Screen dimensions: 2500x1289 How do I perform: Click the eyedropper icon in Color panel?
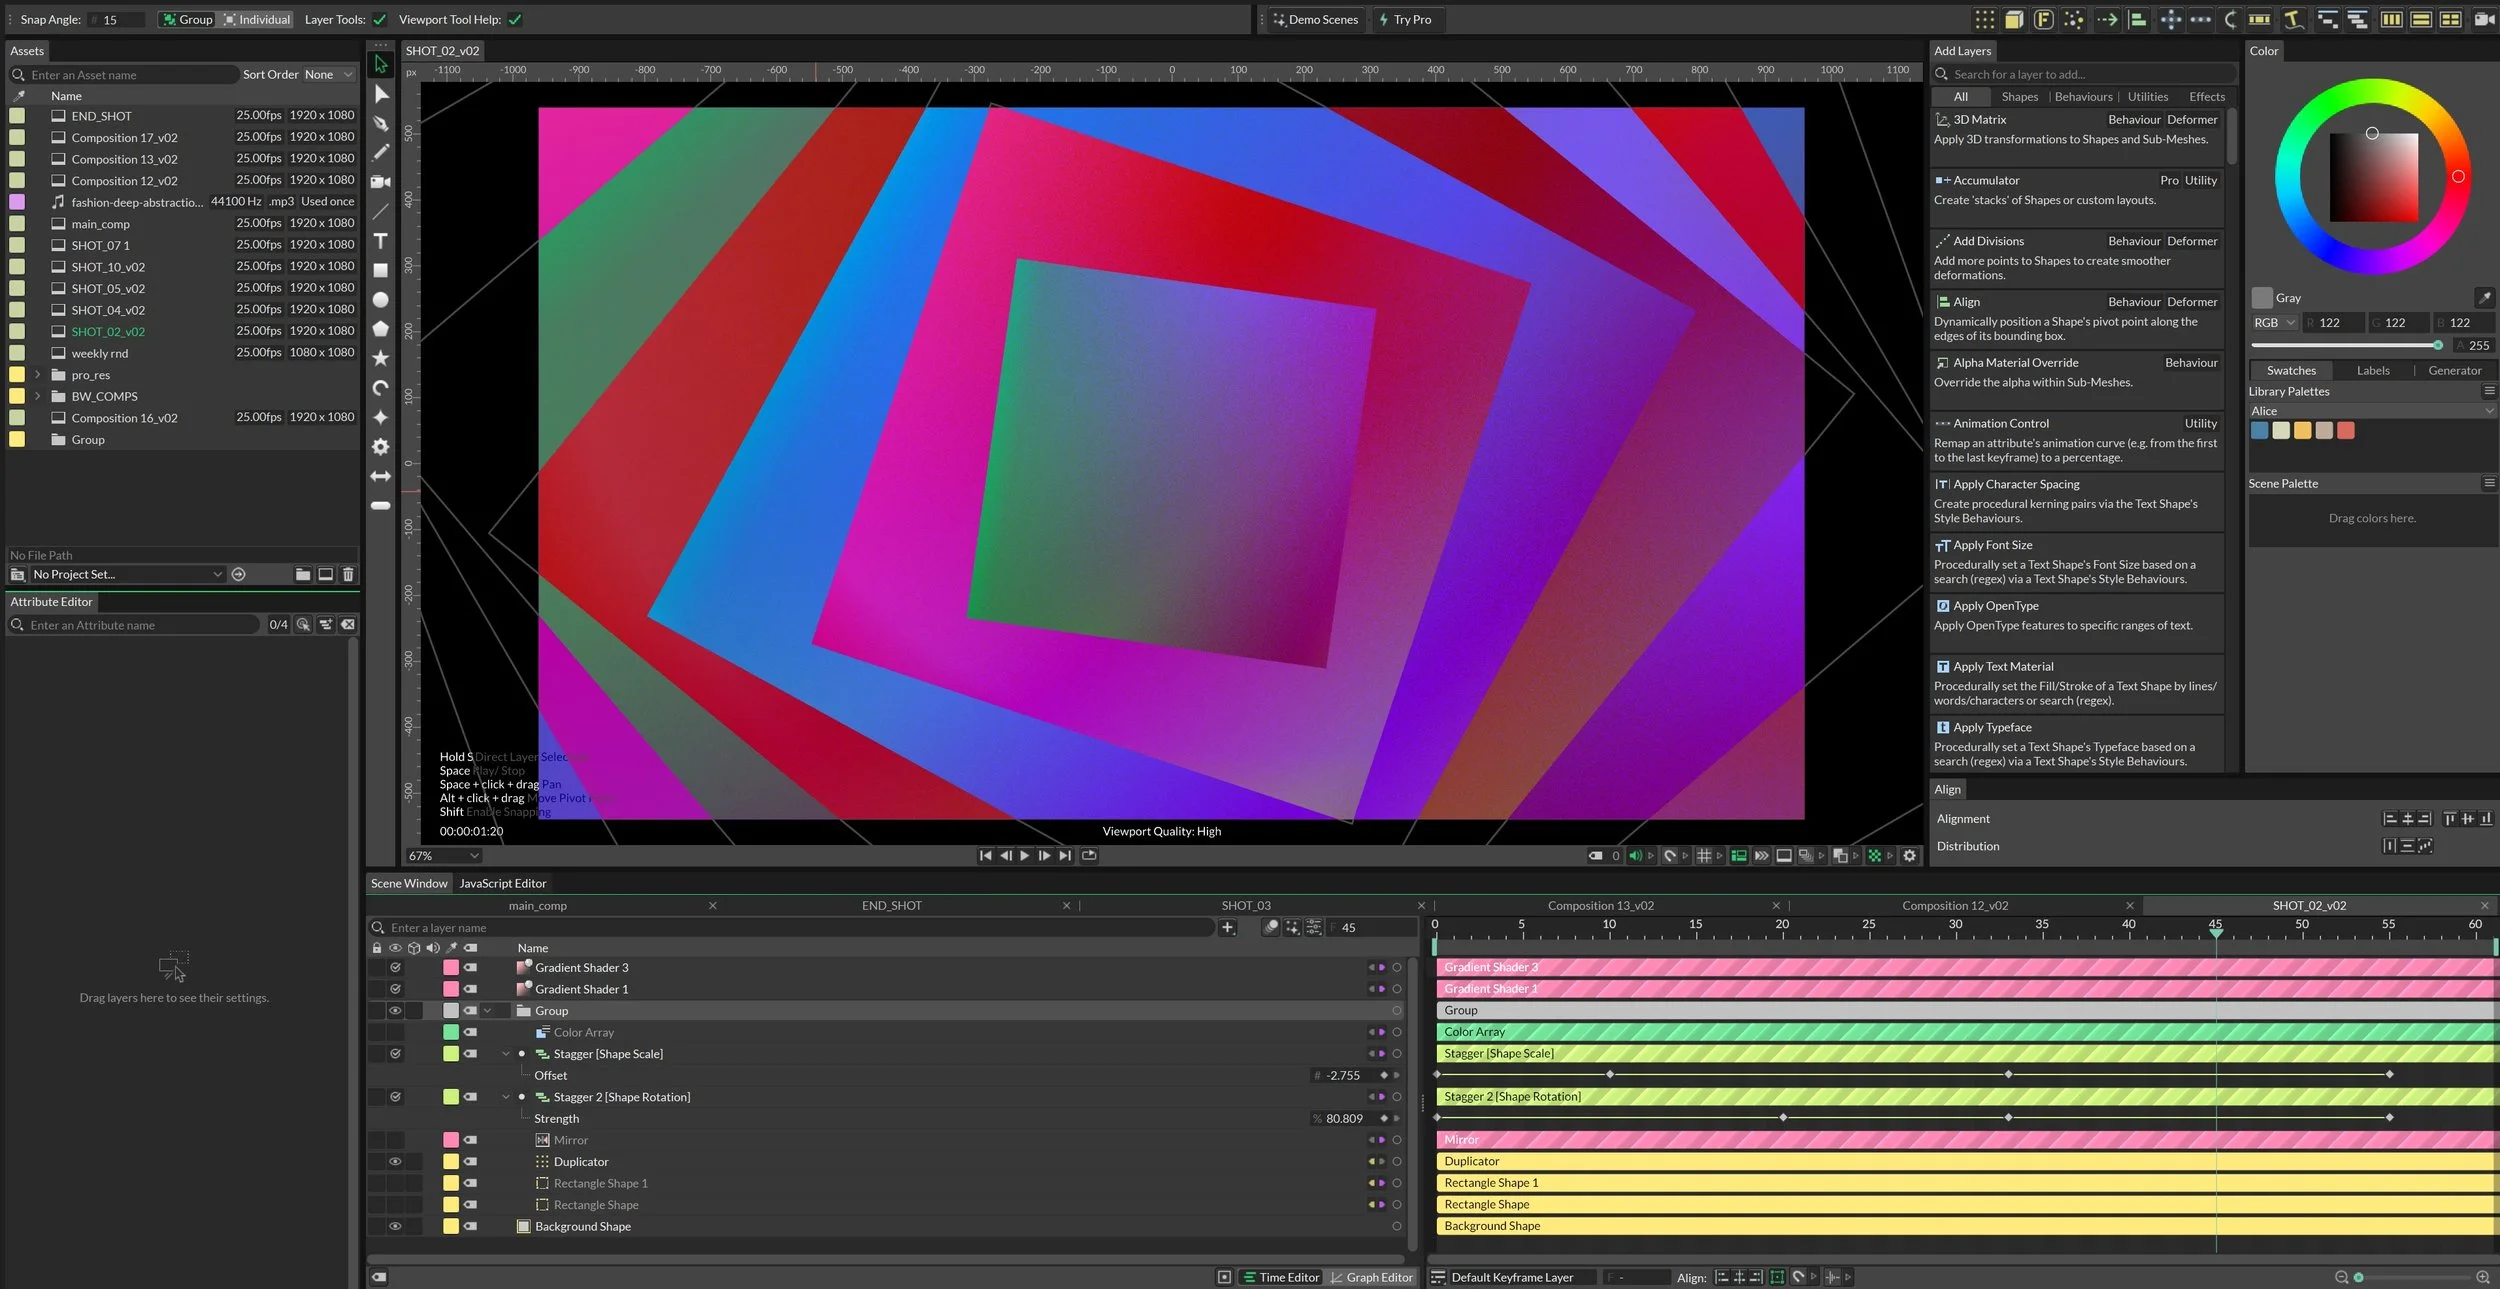click(2484, 298)
